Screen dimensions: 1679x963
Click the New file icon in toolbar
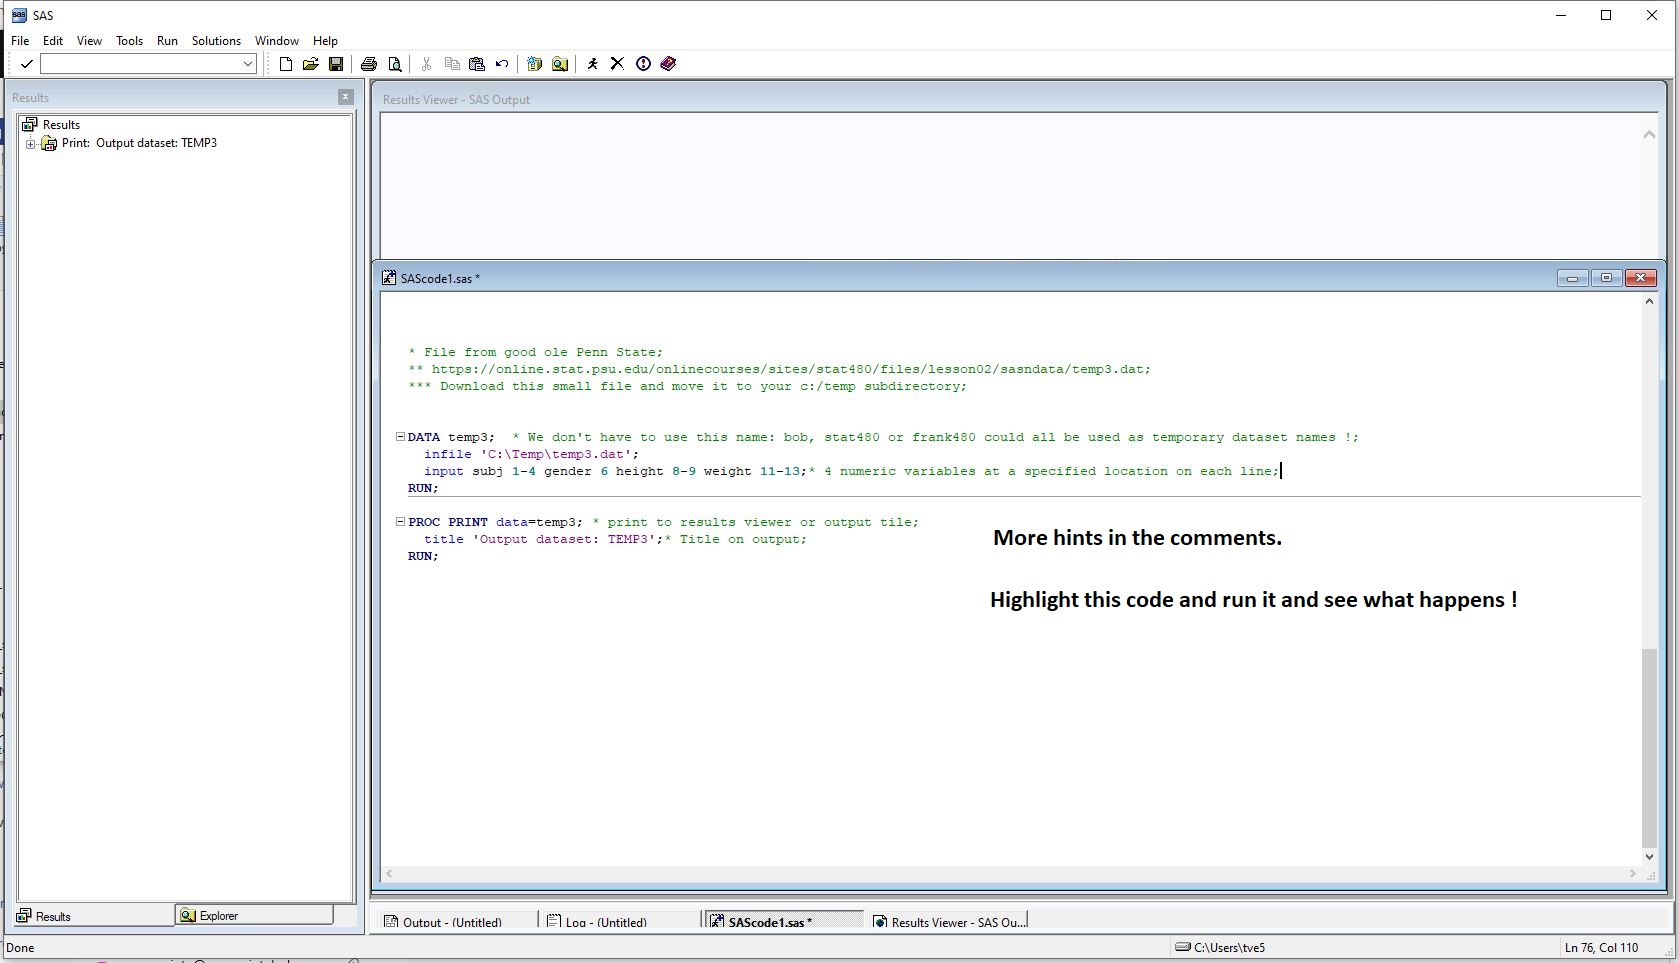click(286, 64)
